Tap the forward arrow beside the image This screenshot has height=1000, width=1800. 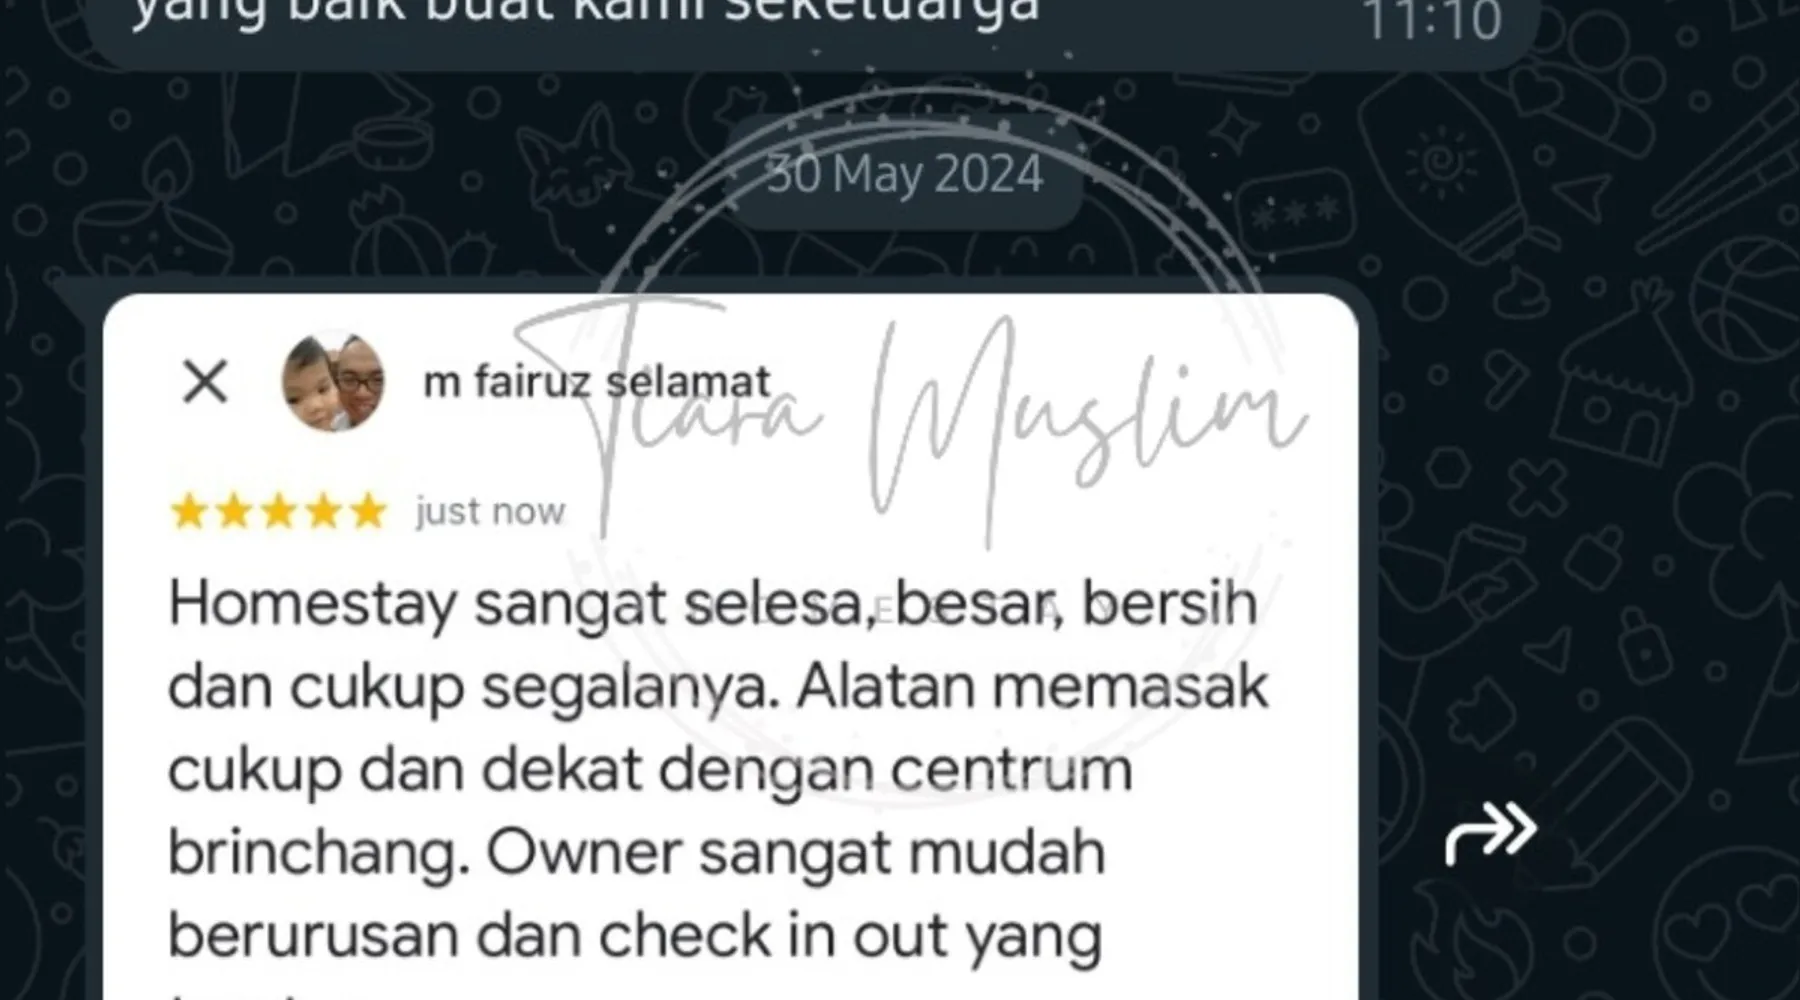click(x=1490, y=832)
